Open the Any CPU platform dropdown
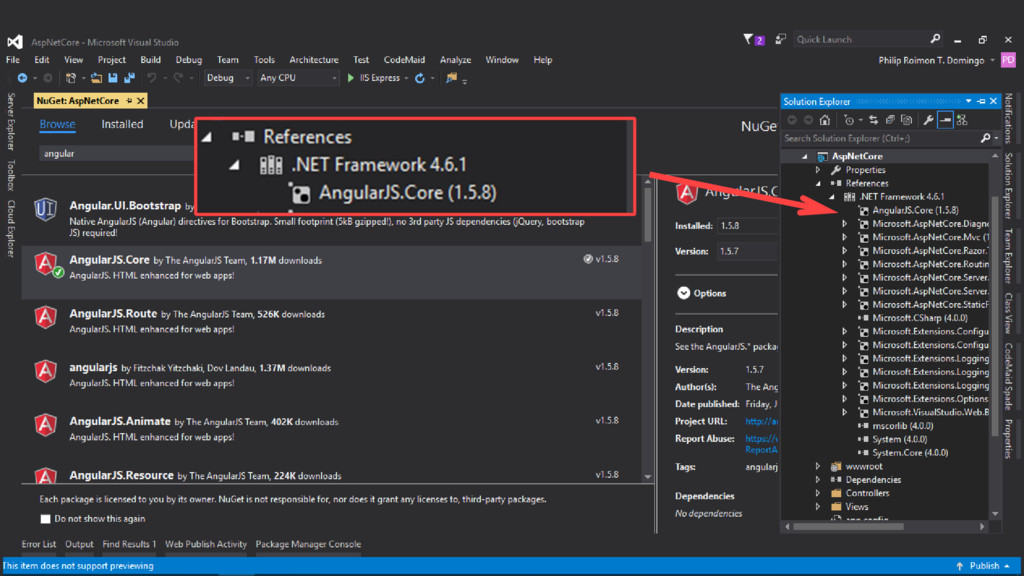This screenshot has width=1024, height=576. click(x=297, y=78)
